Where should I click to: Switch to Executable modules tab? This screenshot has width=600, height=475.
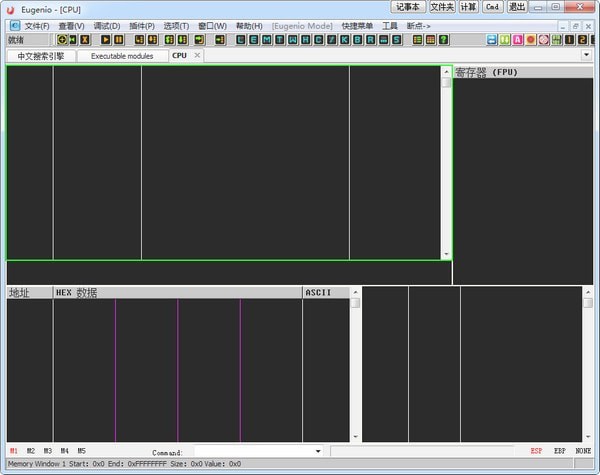pyautogui.click(x=122, y=56)
